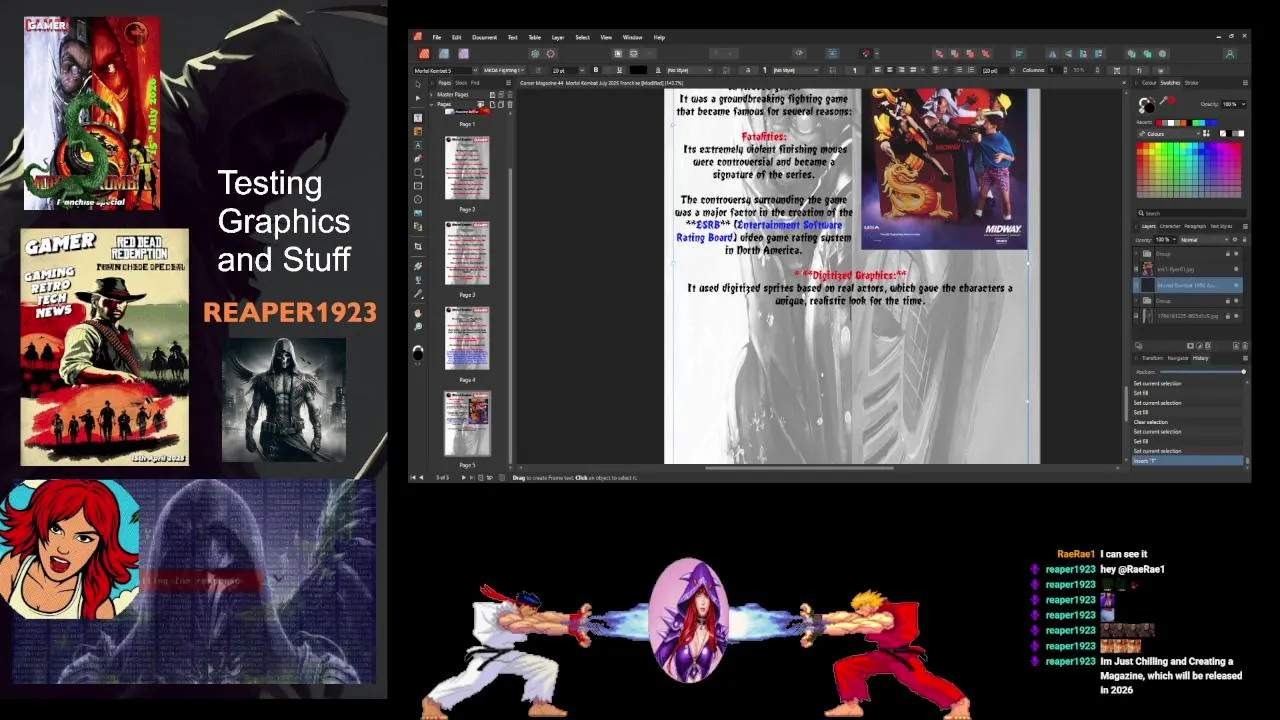Switch to the Swatches tab
Screen dimensions: 1280x720
click(x=1170, y=82)
